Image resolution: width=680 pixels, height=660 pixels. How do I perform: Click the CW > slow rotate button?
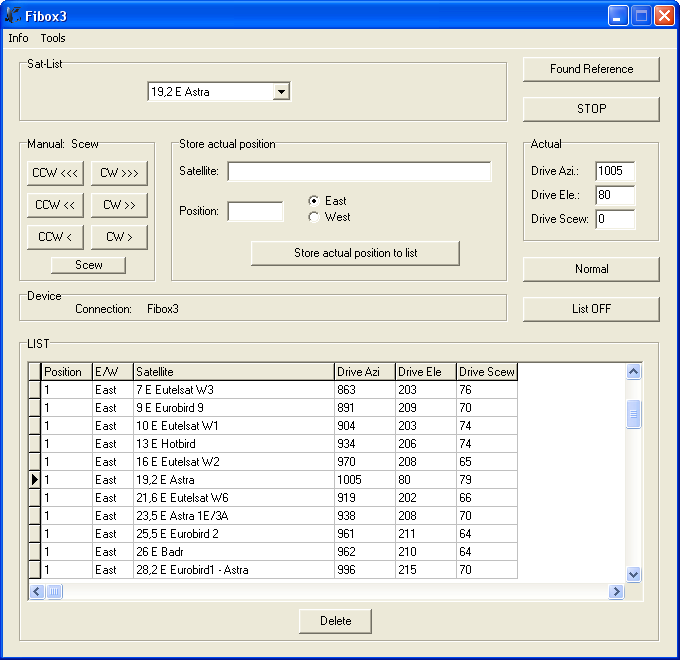coord(119,237)
